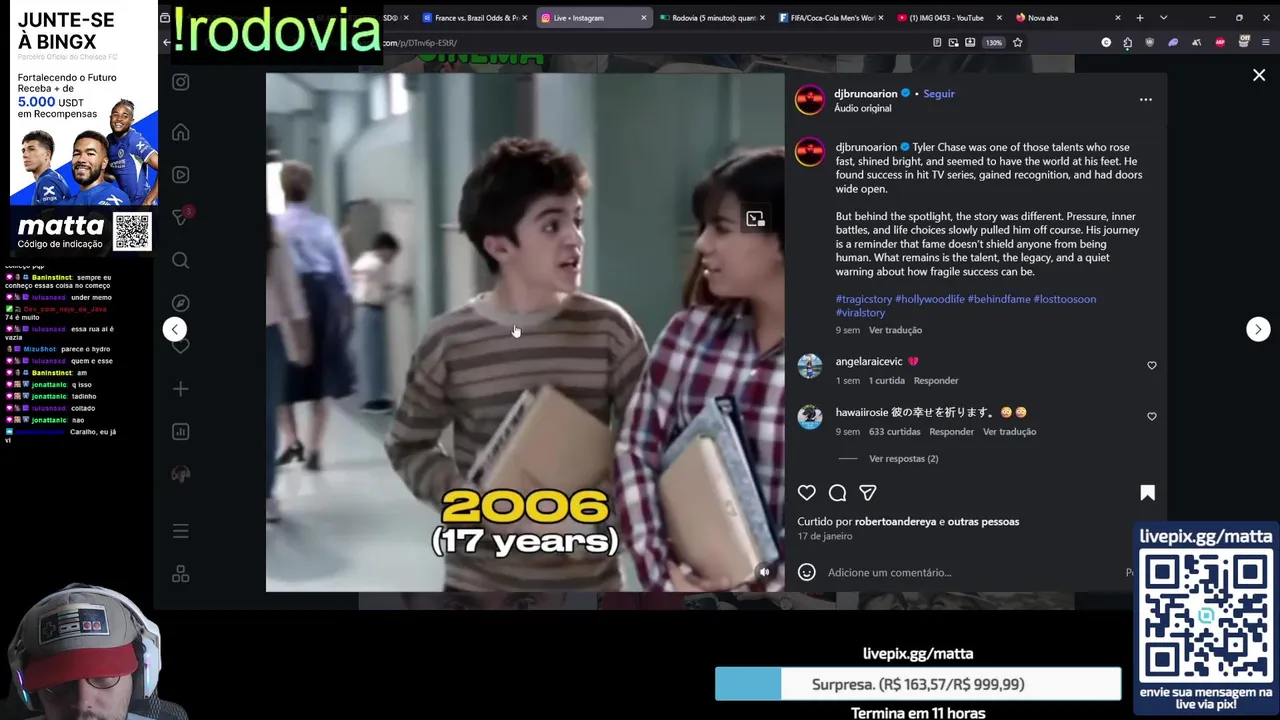
Task: Open the hawaiirosie commenter profile
Action: click(862, 412)
